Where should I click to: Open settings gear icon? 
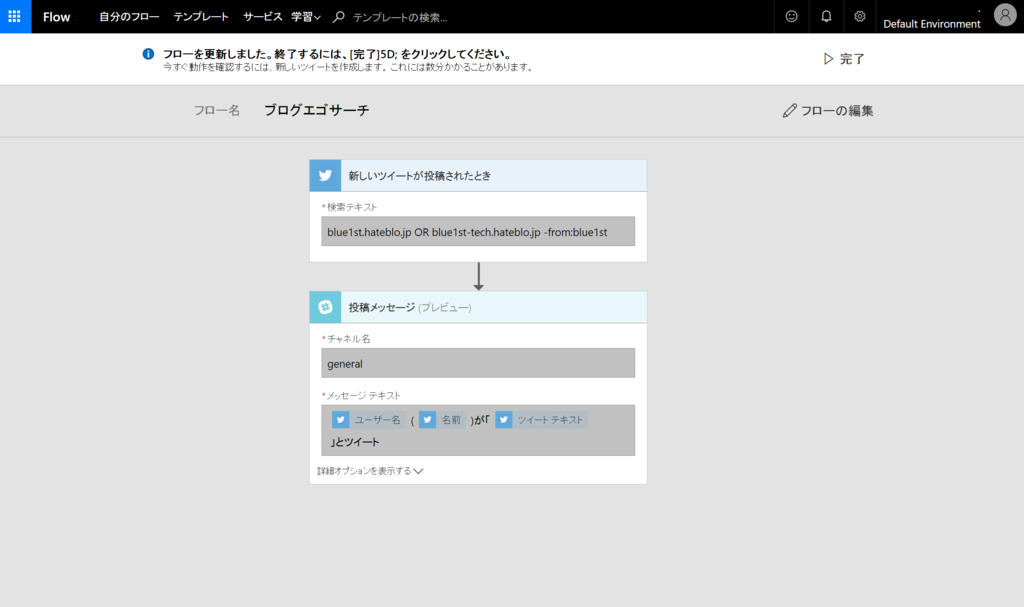coord(859,16)
